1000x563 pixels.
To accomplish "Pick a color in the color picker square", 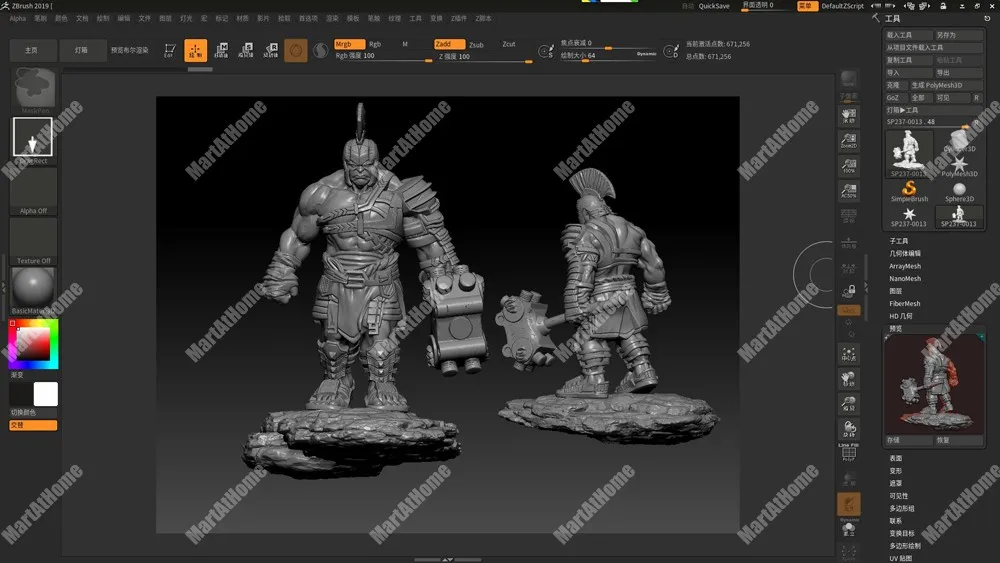I will point(33,344).
